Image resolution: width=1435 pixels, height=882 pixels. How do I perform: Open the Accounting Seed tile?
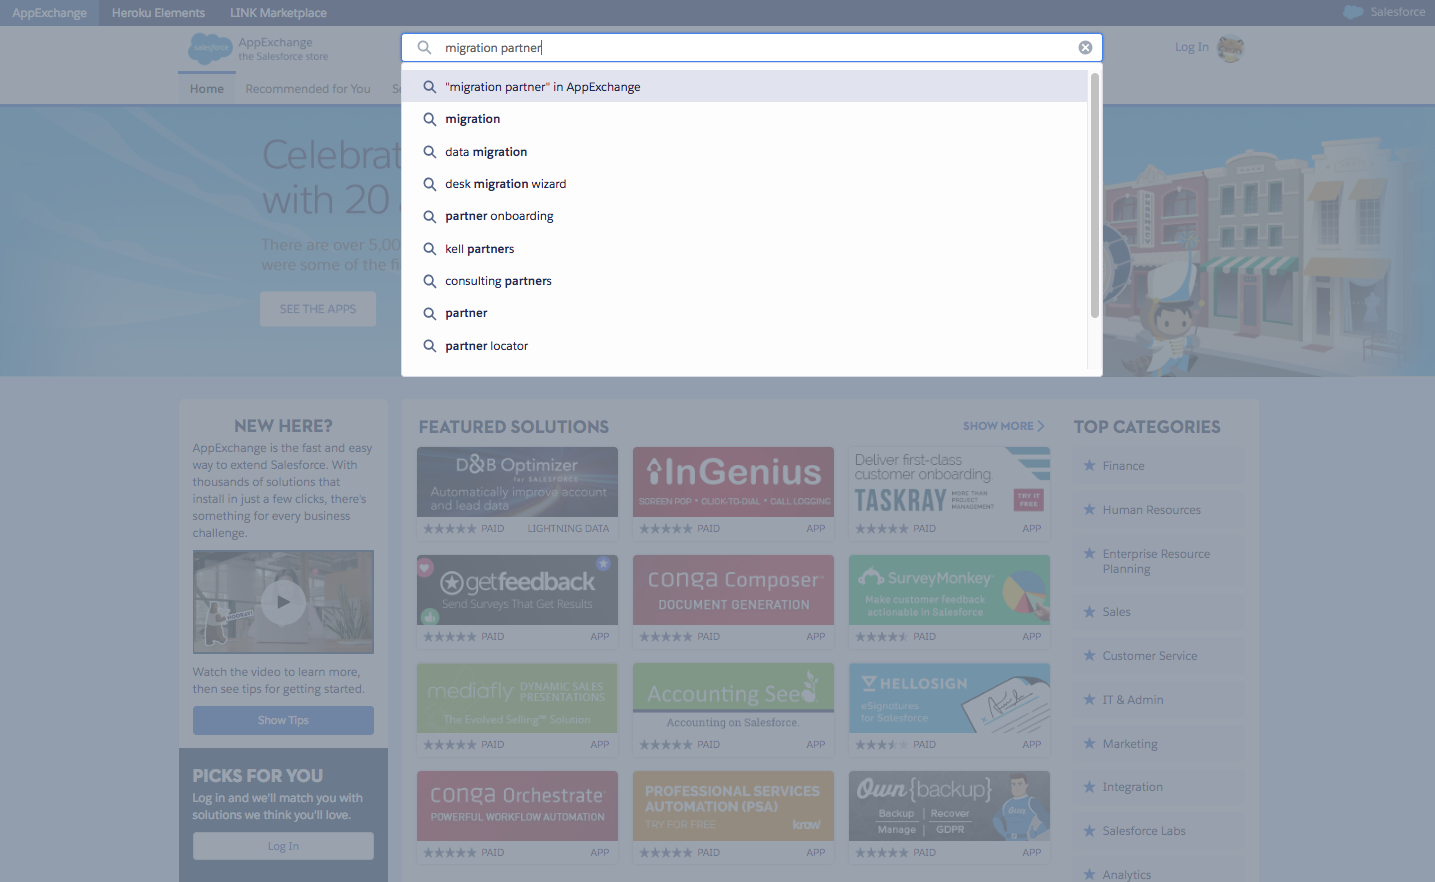tap(733, 709)
